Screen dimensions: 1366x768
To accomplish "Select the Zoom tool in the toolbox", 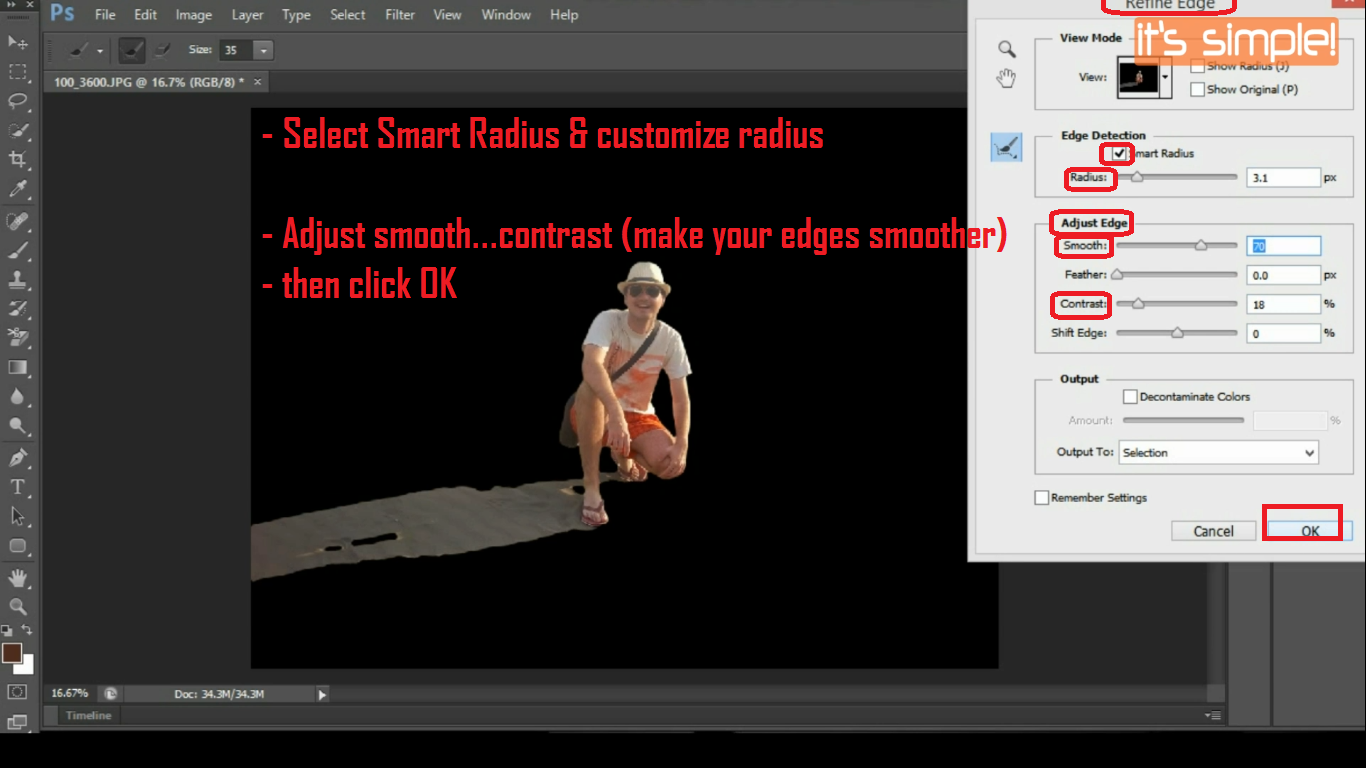I will point(18,607).
